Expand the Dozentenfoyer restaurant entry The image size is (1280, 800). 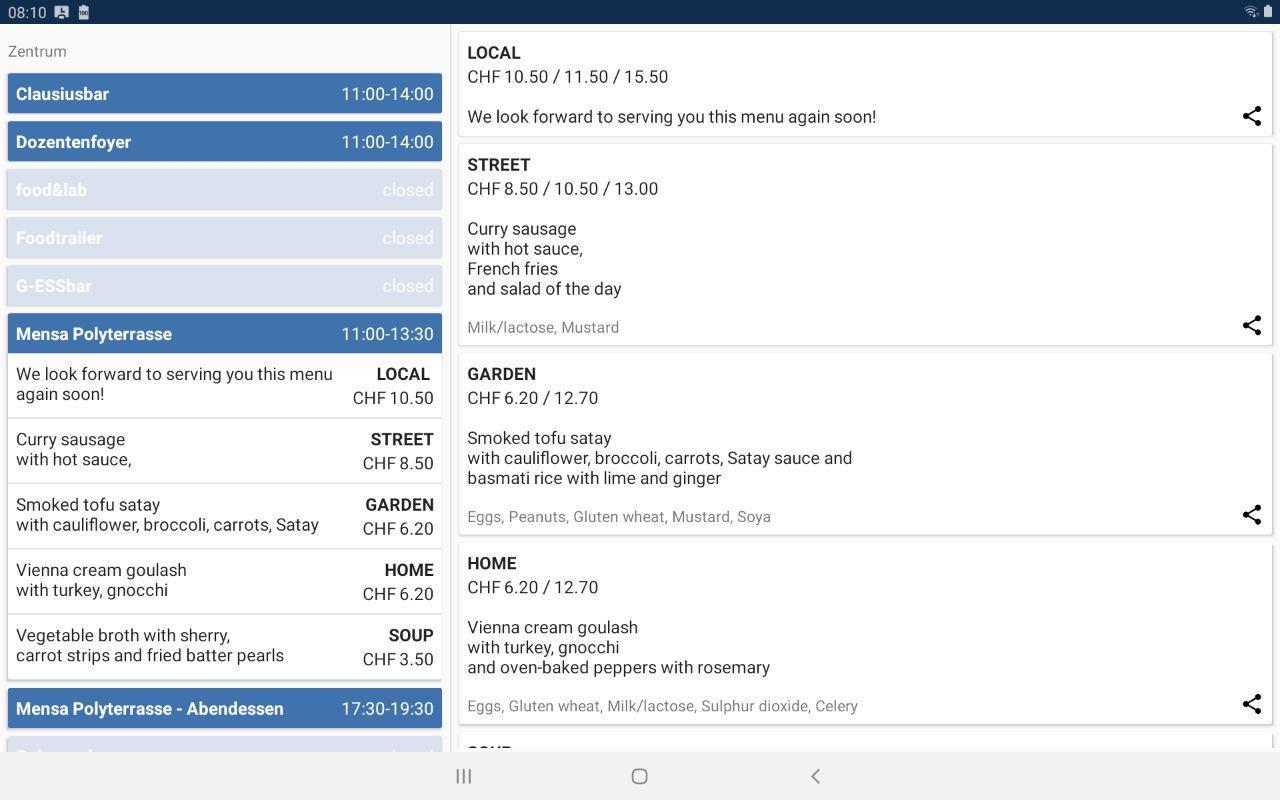224,142
